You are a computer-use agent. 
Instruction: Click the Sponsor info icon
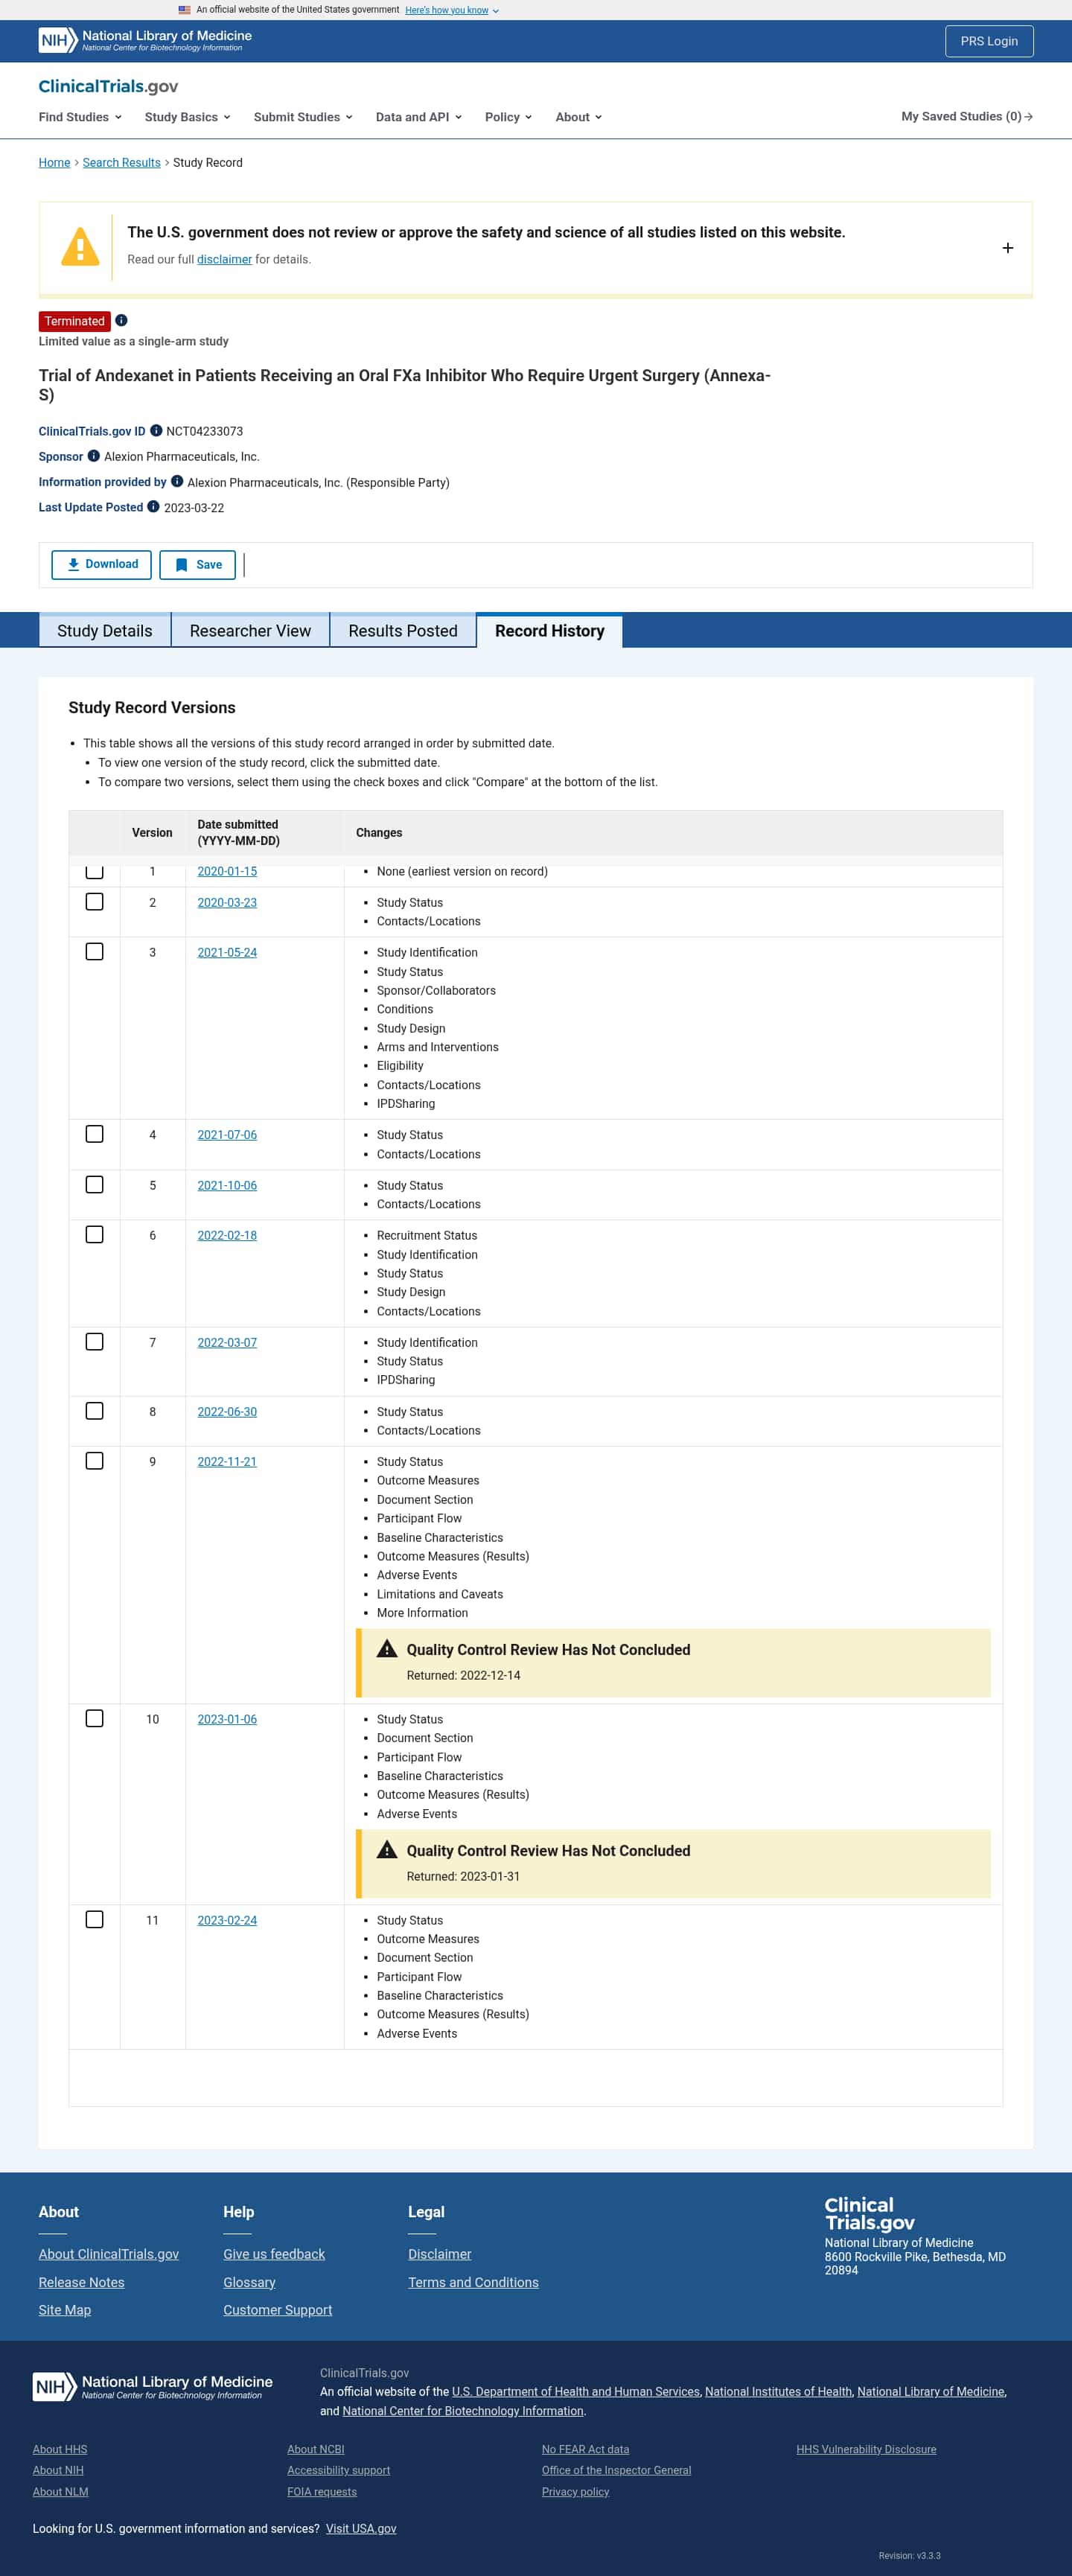(x=94, y=456)
